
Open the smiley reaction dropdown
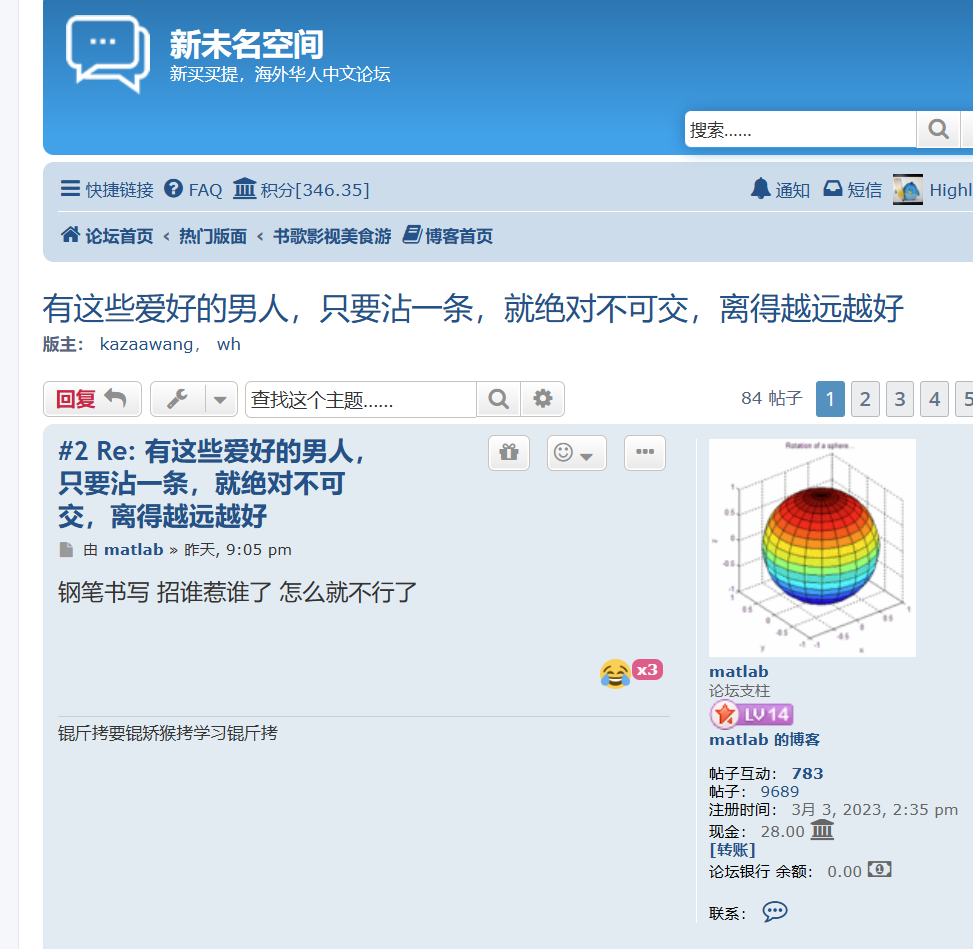coord(576,453)
